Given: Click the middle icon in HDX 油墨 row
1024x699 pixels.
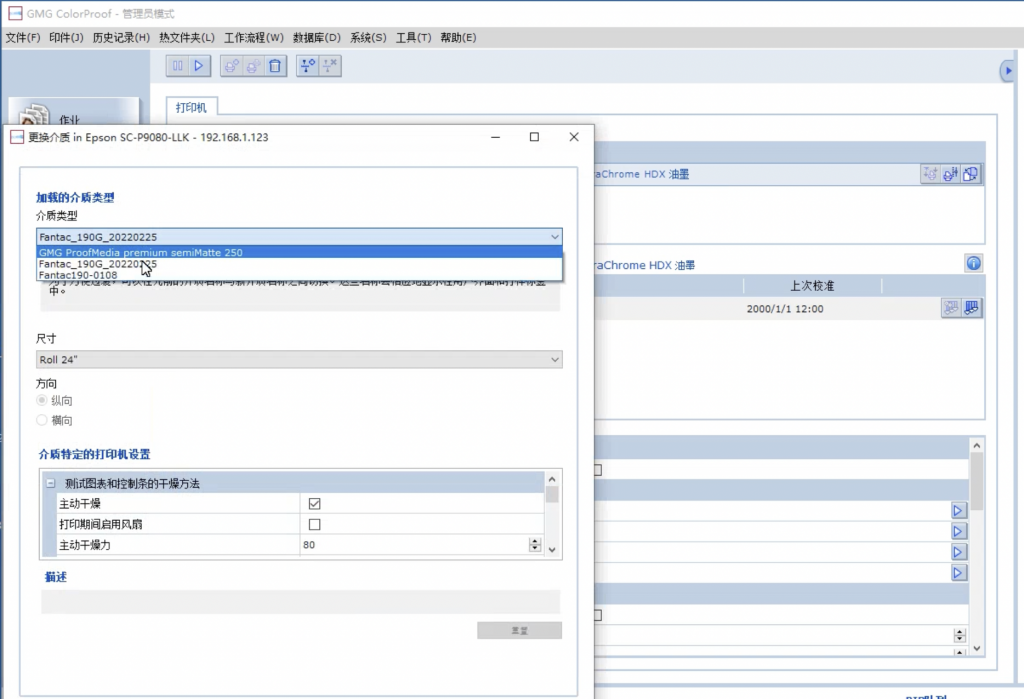Looking at the screenshot, I should 950,174.
